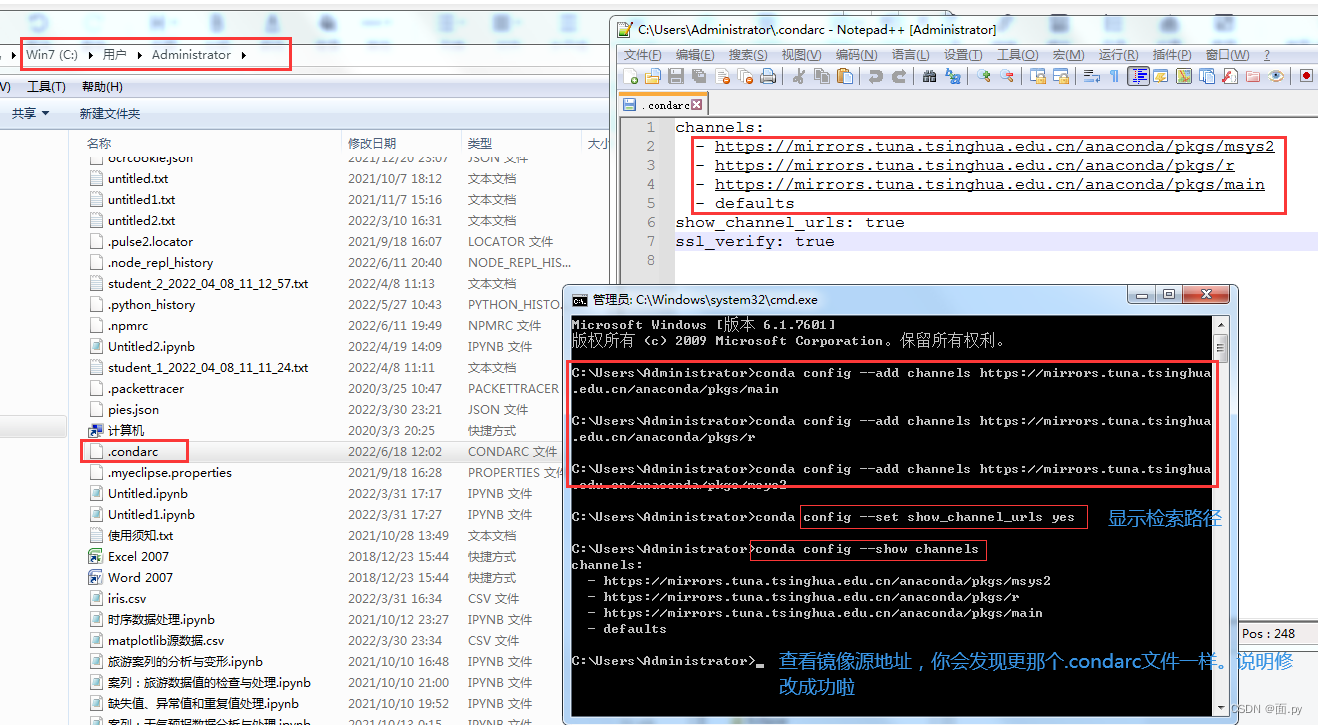
Task: Click the Print icon in Notepad++
Action: click(768, 76)
